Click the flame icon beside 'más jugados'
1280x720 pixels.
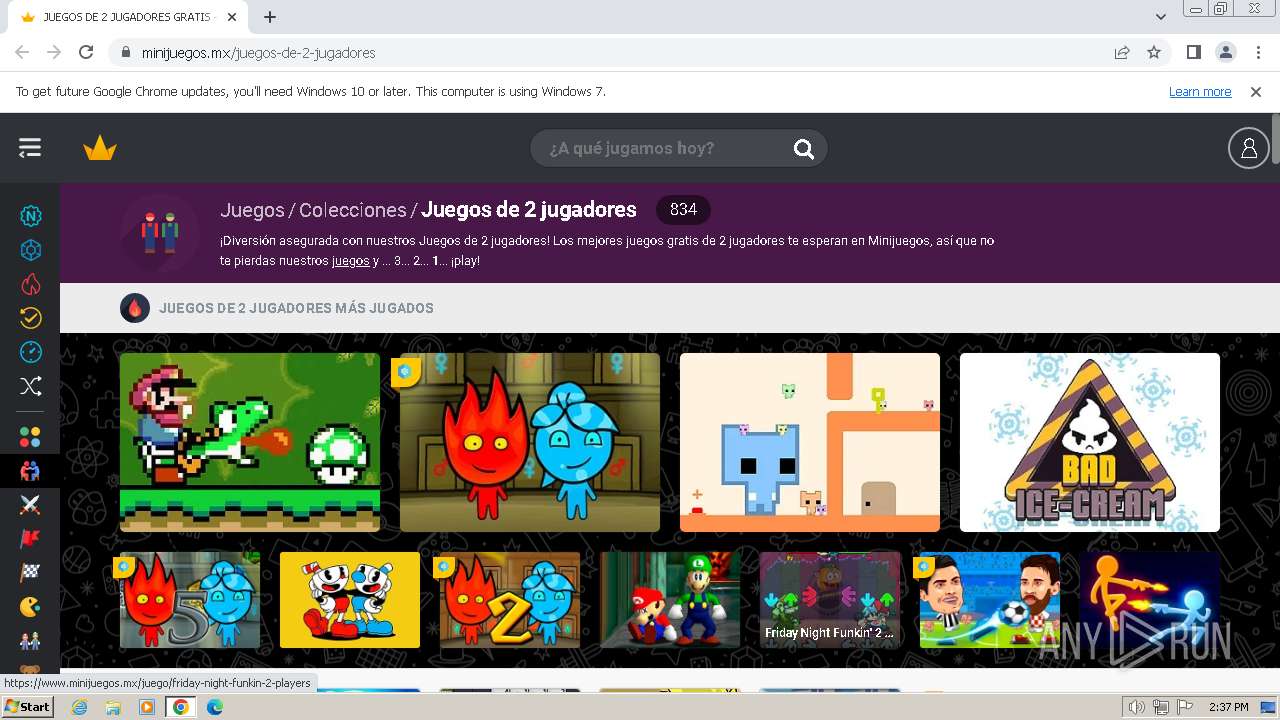135,308
